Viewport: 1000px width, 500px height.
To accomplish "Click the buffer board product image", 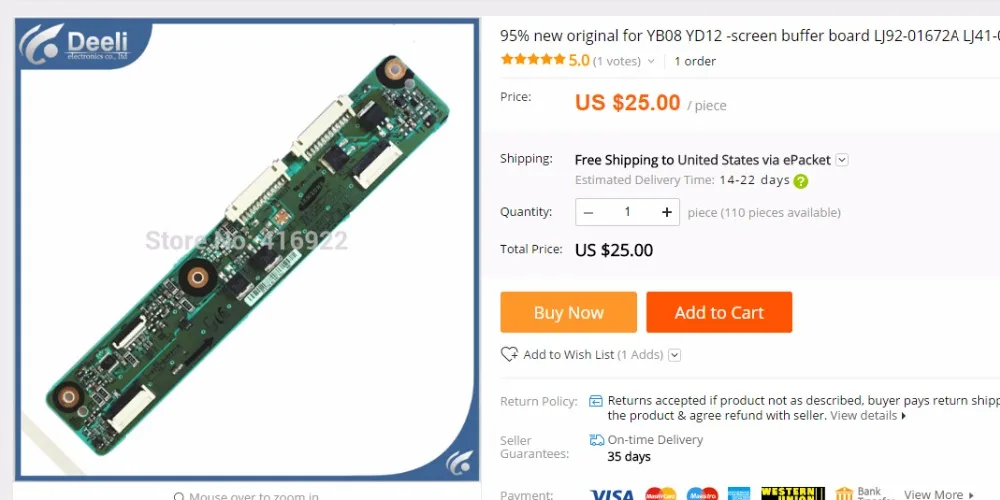I will [247, 255].
